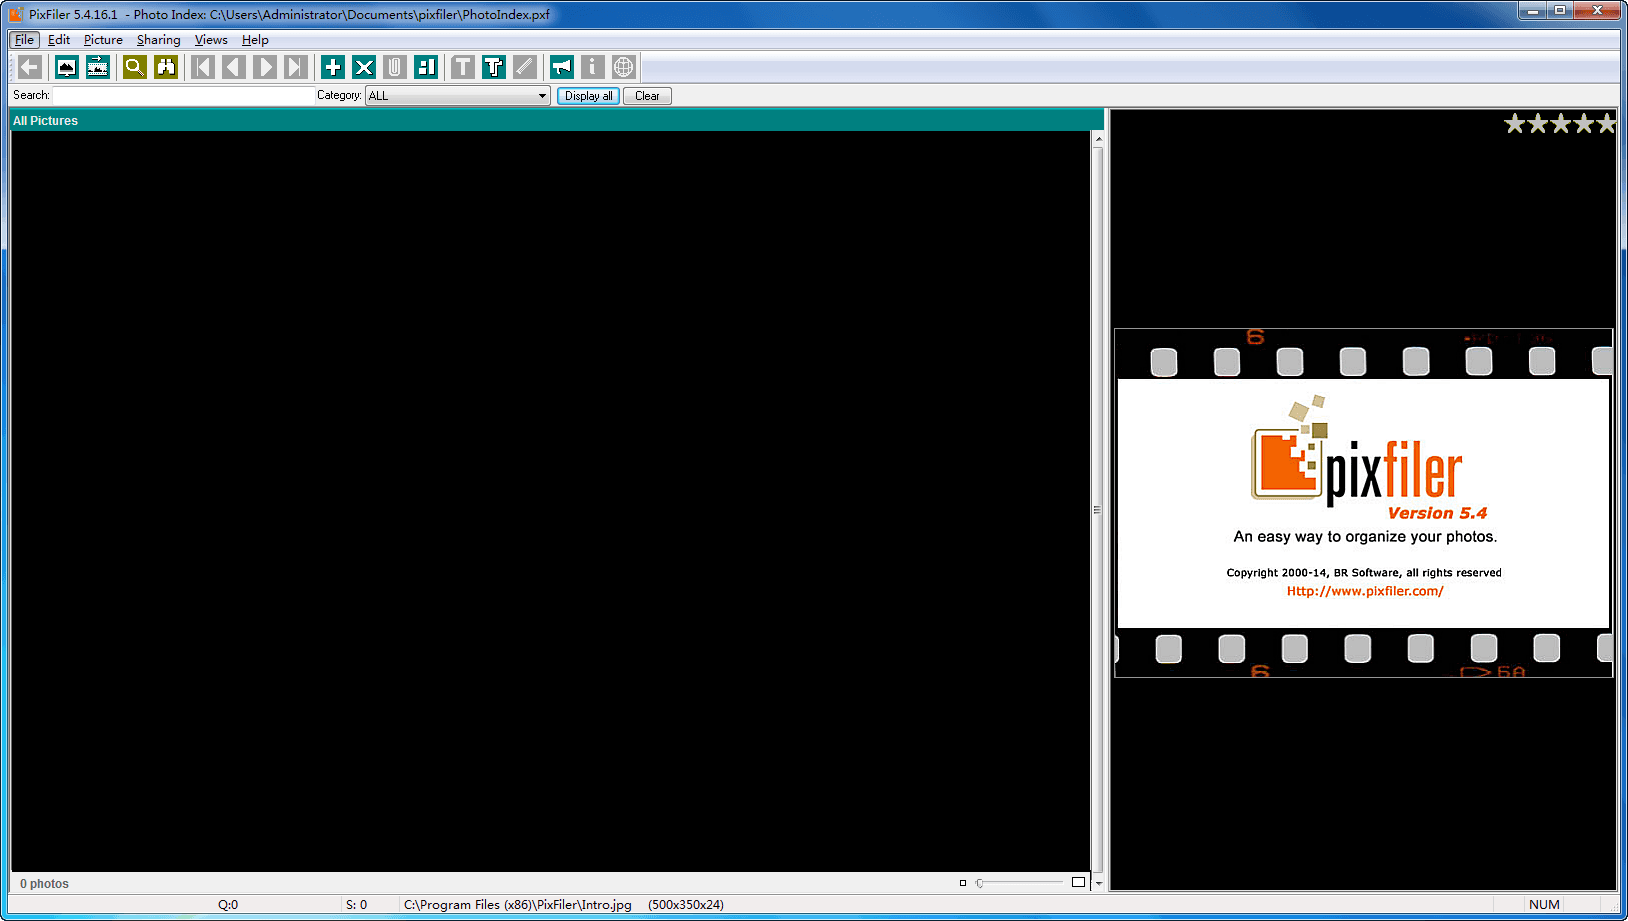The width and height of the screenshot is (1628, 921).
Task: Click the NUM indicator in status bar
Action: pos(1544,905)
